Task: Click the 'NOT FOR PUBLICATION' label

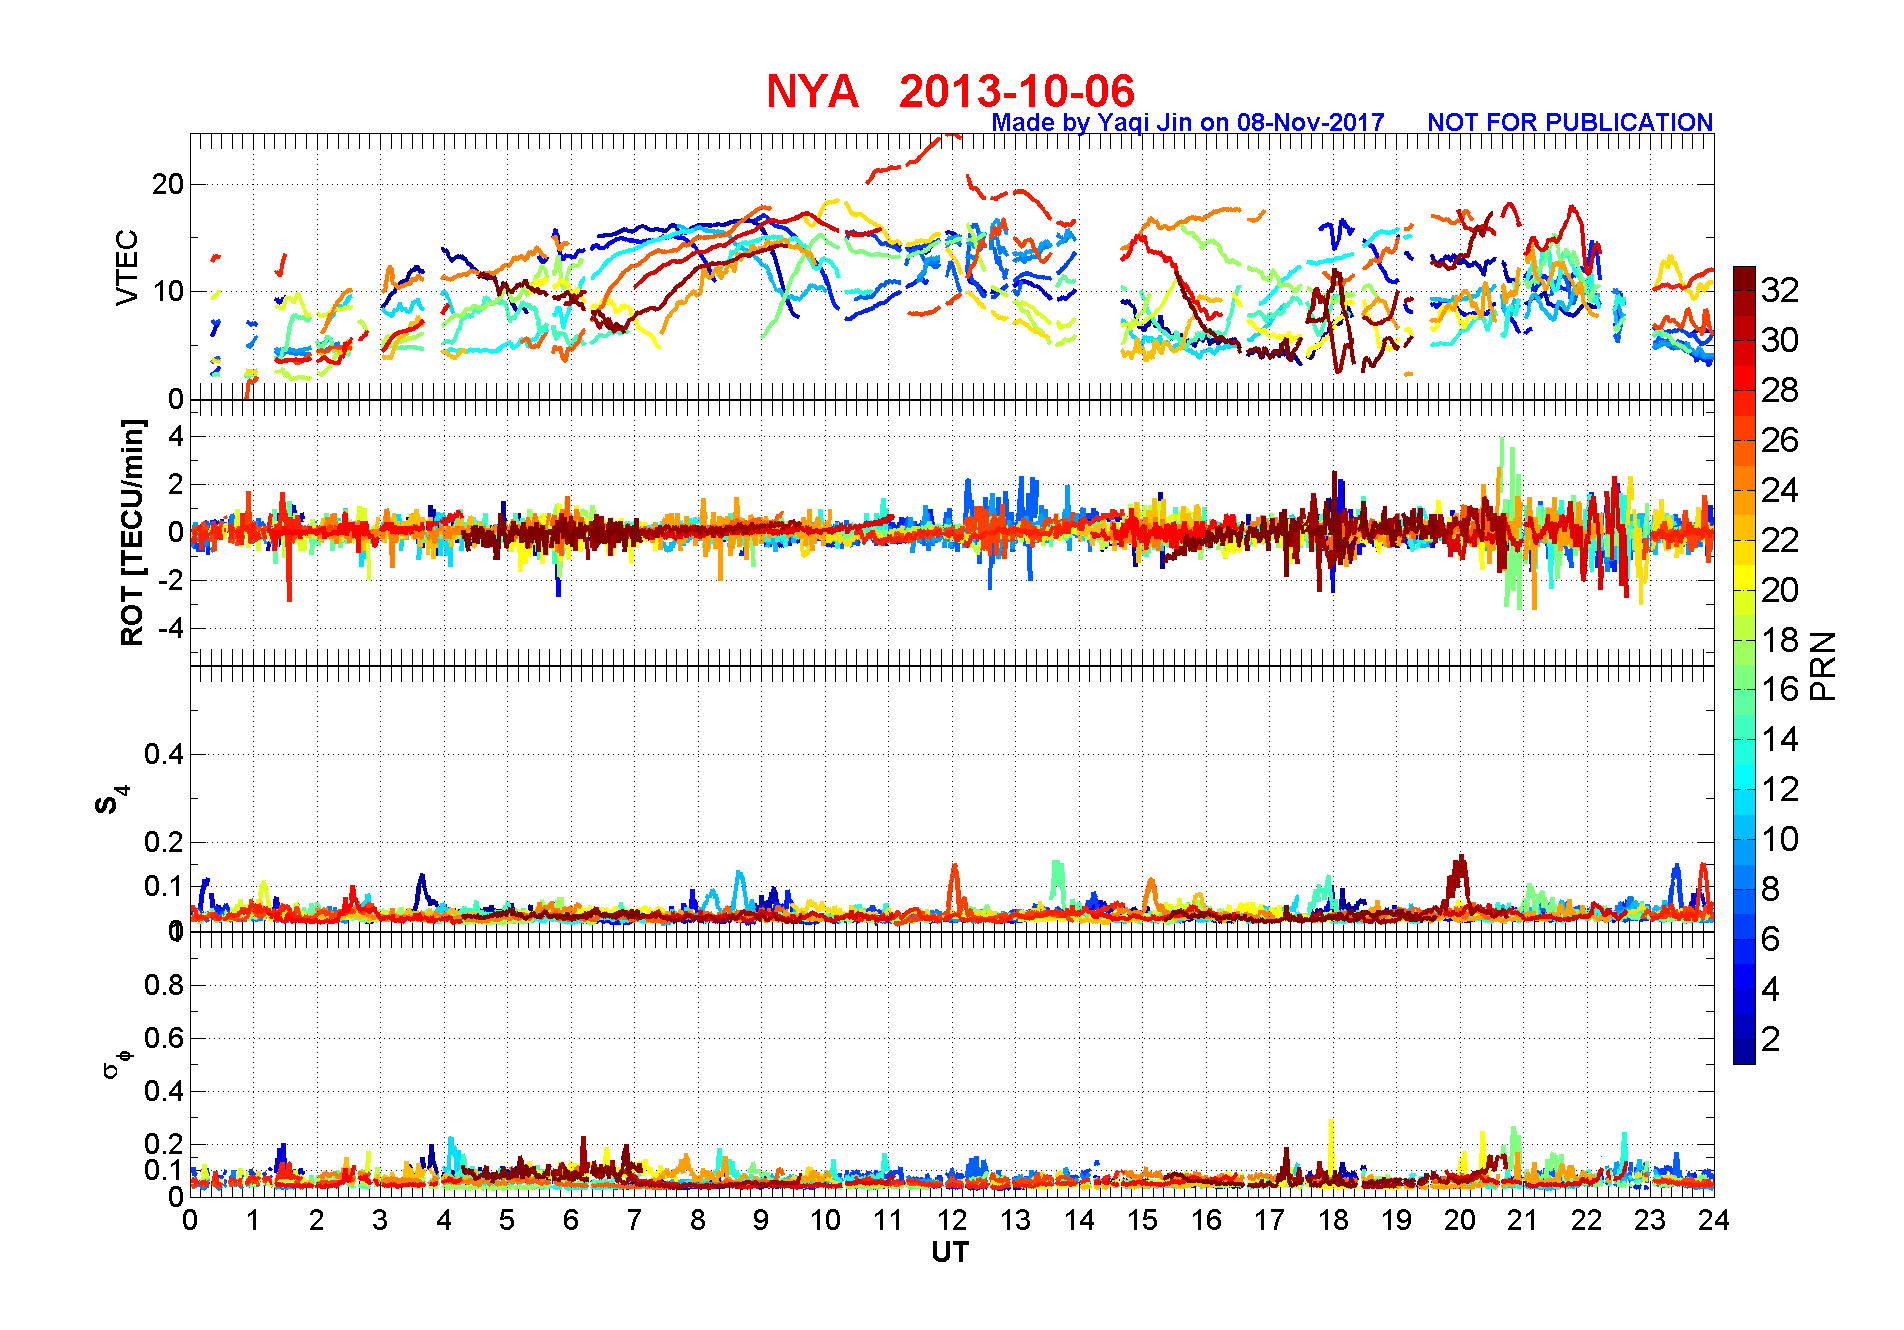Action: pos(1570,122)
